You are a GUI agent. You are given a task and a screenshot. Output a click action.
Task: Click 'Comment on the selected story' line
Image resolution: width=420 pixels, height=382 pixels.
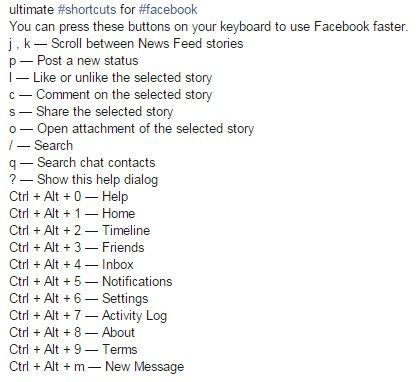coord(110,95)
